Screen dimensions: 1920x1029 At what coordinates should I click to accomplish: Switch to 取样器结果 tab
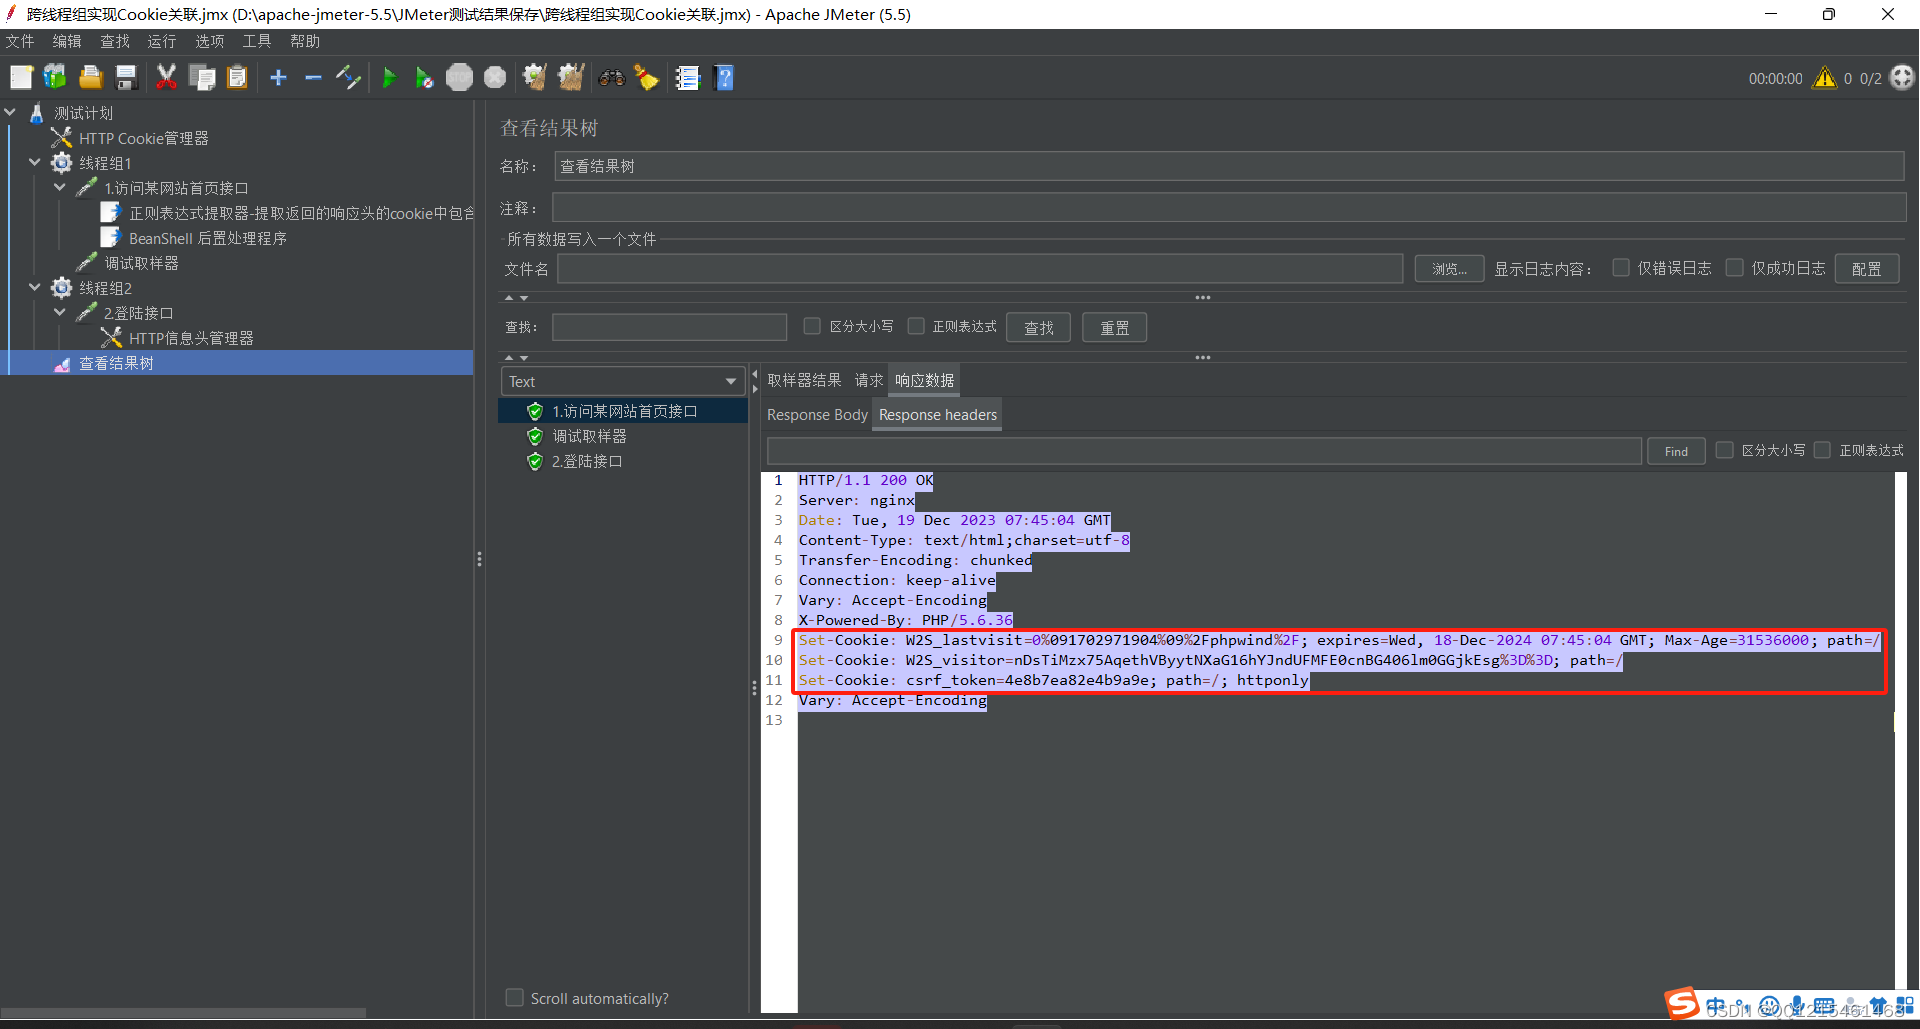[805, 380]
